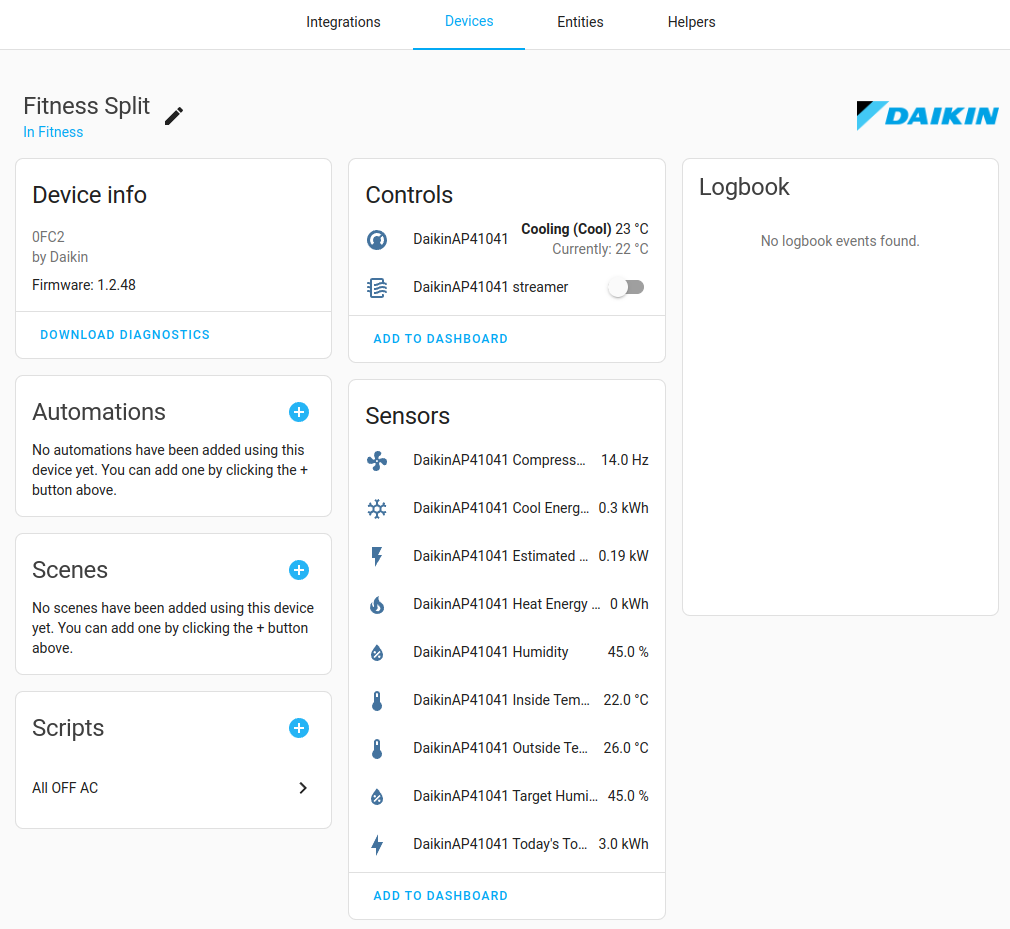Open DaikinAP41041 Compressor sensor row label

(499, 460)
